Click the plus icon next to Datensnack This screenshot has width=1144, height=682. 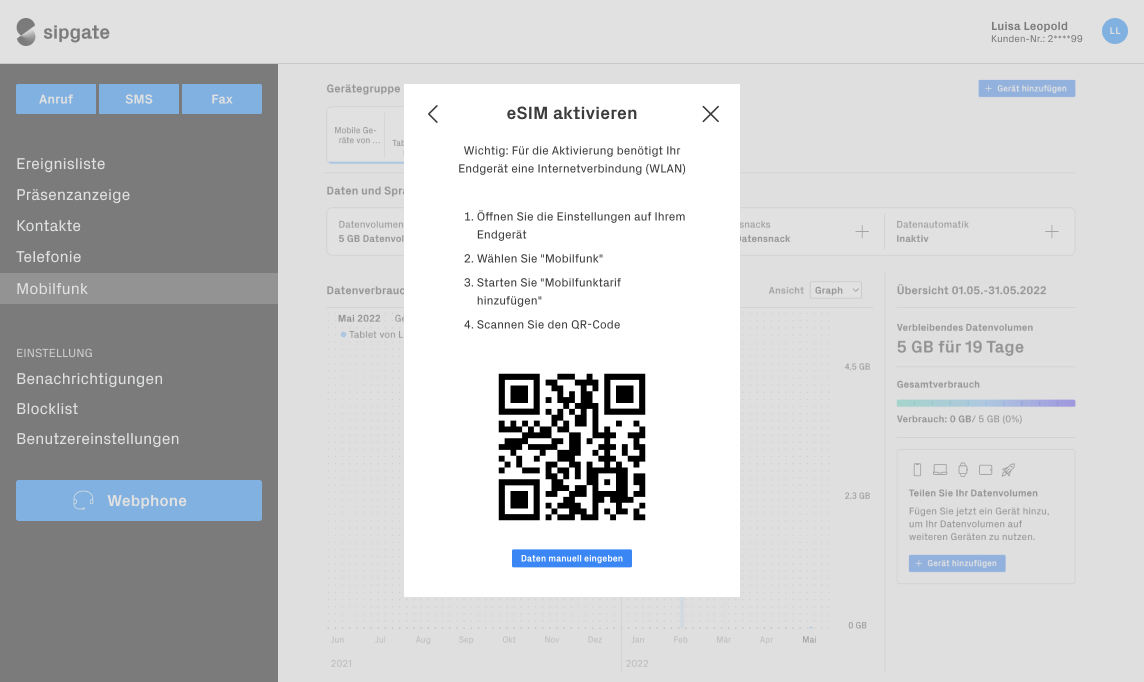coord(862,232)
